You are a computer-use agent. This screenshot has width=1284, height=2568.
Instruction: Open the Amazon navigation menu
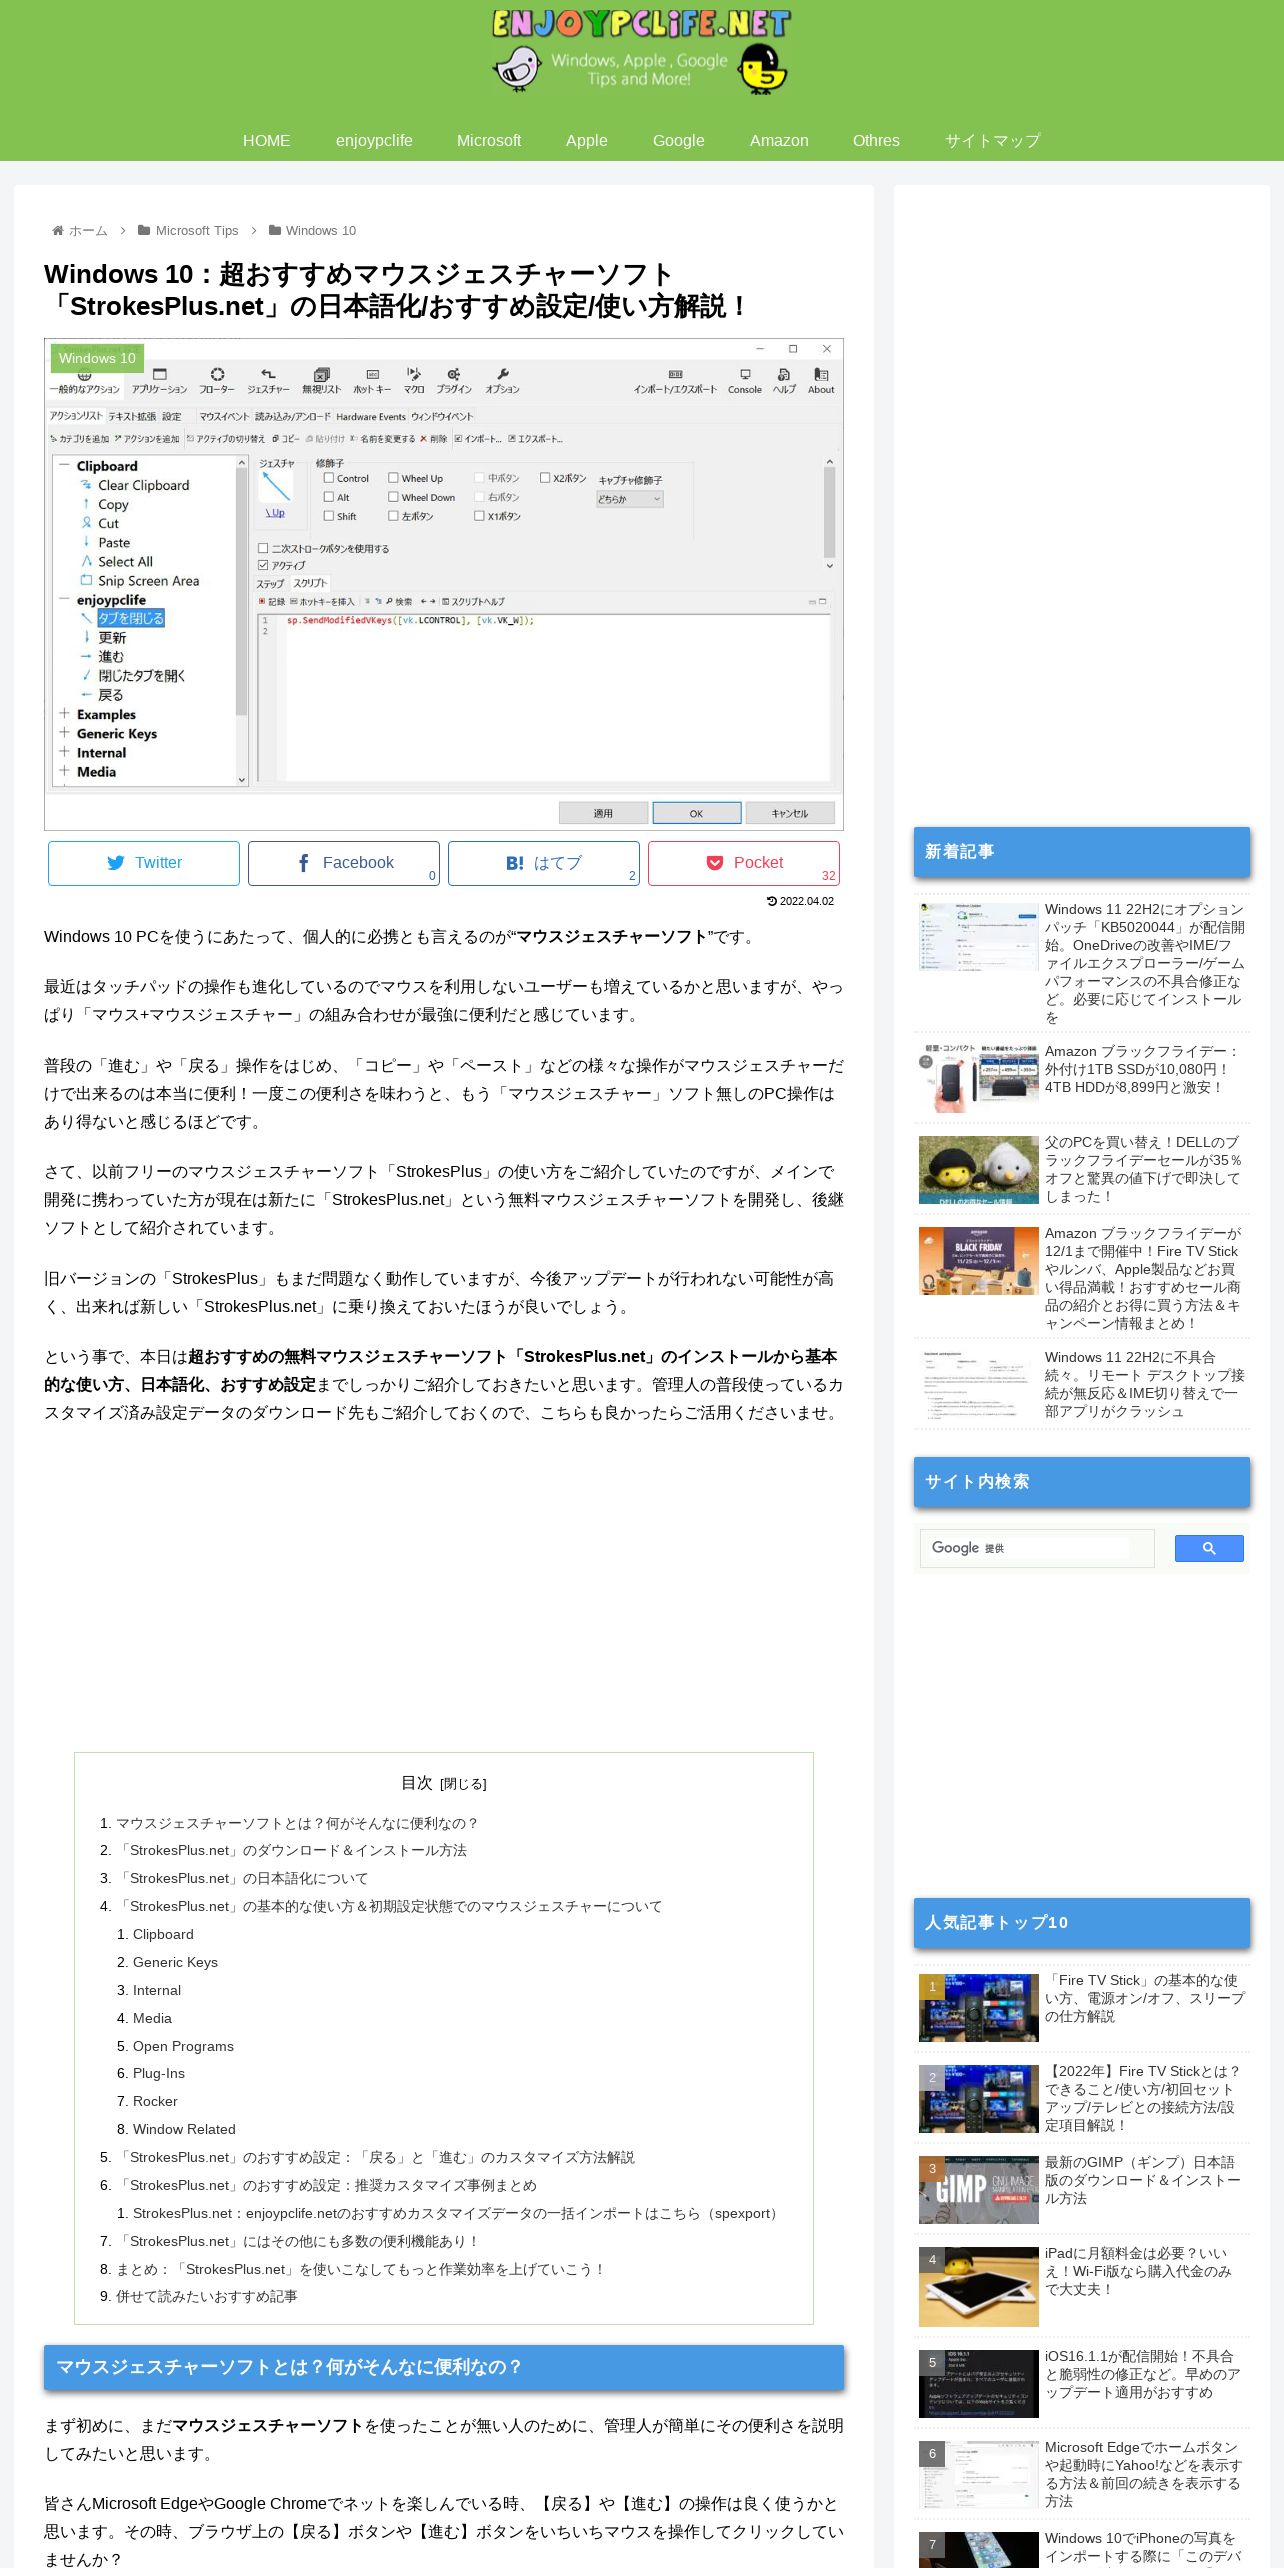(779, 141)
